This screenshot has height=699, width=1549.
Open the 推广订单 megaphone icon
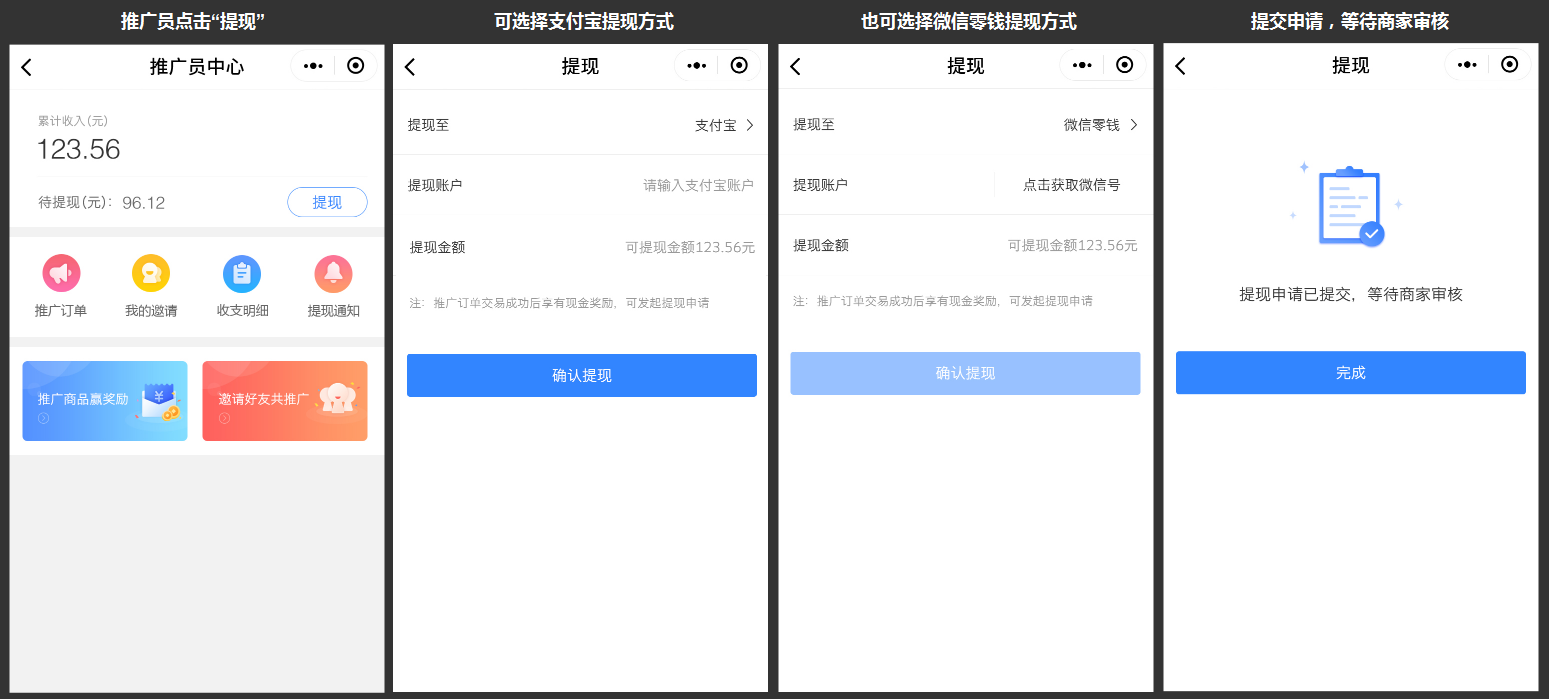(61, 273)
